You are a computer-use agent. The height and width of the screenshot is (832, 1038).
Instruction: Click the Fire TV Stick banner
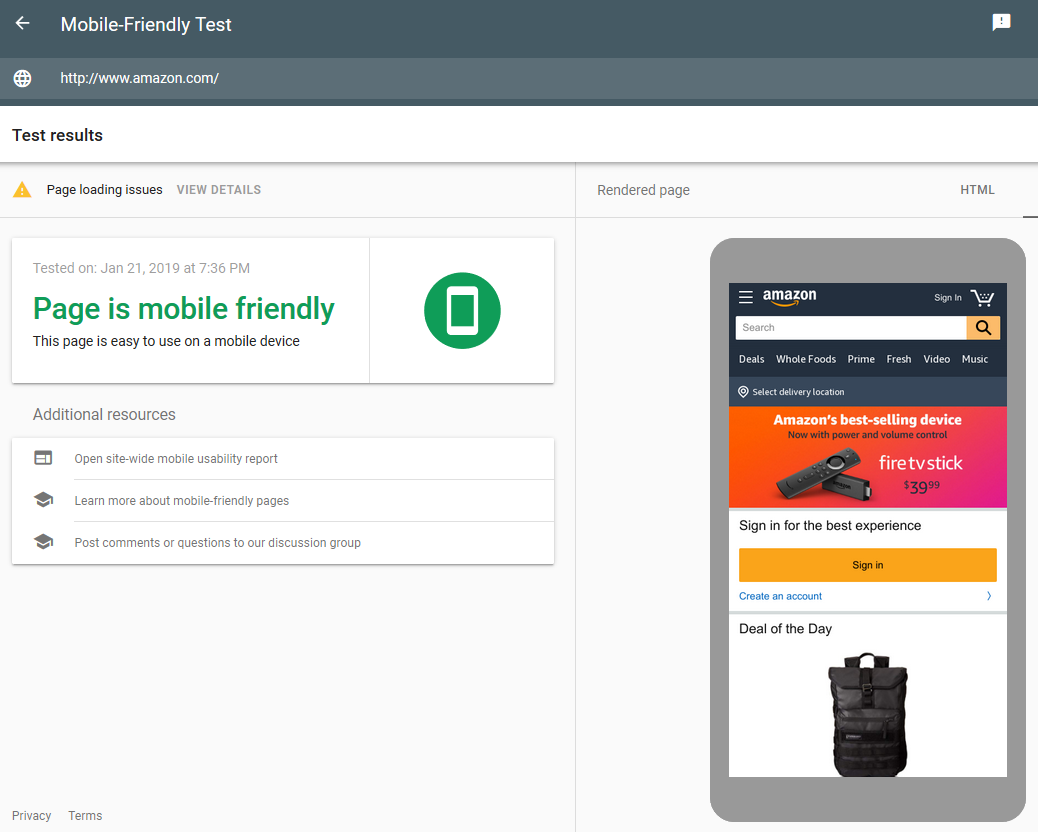[867, 457]
